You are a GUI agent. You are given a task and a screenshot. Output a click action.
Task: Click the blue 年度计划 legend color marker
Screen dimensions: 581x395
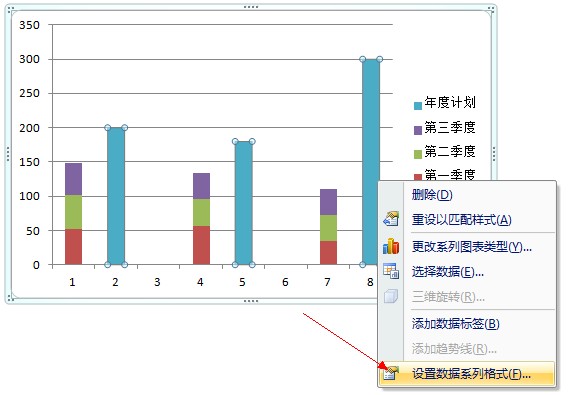pyautogui.click(x=418, y=106)
